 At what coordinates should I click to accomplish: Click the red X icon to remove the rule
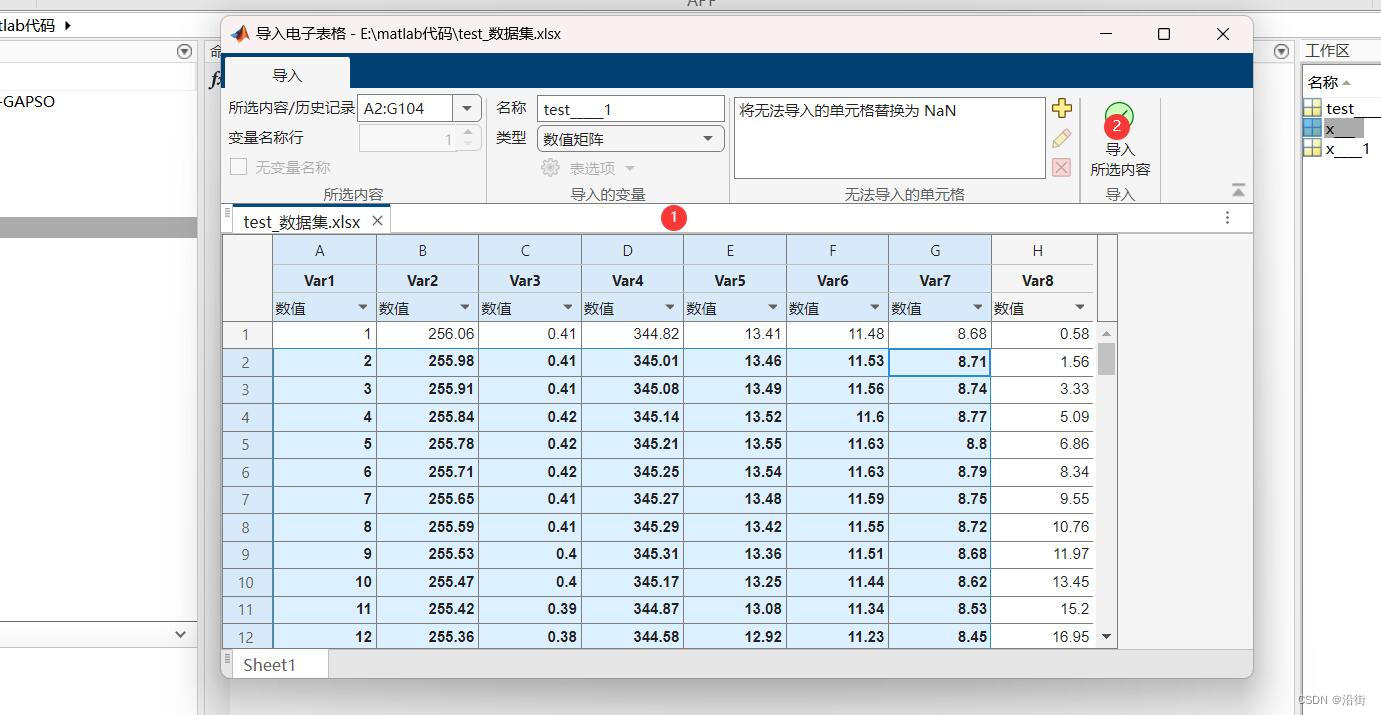pos(1062,167)
